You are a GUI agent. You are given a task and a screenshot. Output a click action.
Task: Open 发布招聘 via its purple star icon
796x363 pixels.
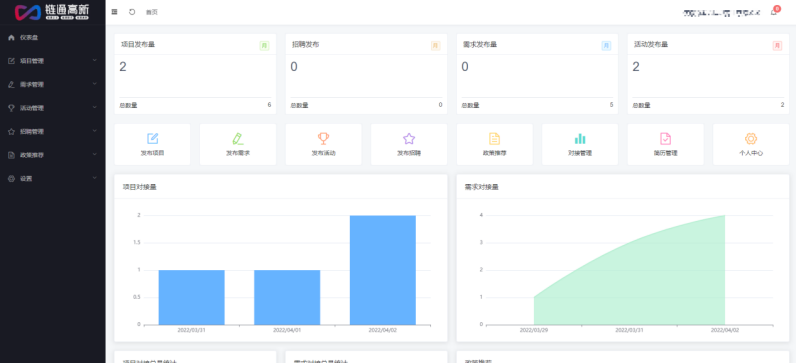(409, 138)
